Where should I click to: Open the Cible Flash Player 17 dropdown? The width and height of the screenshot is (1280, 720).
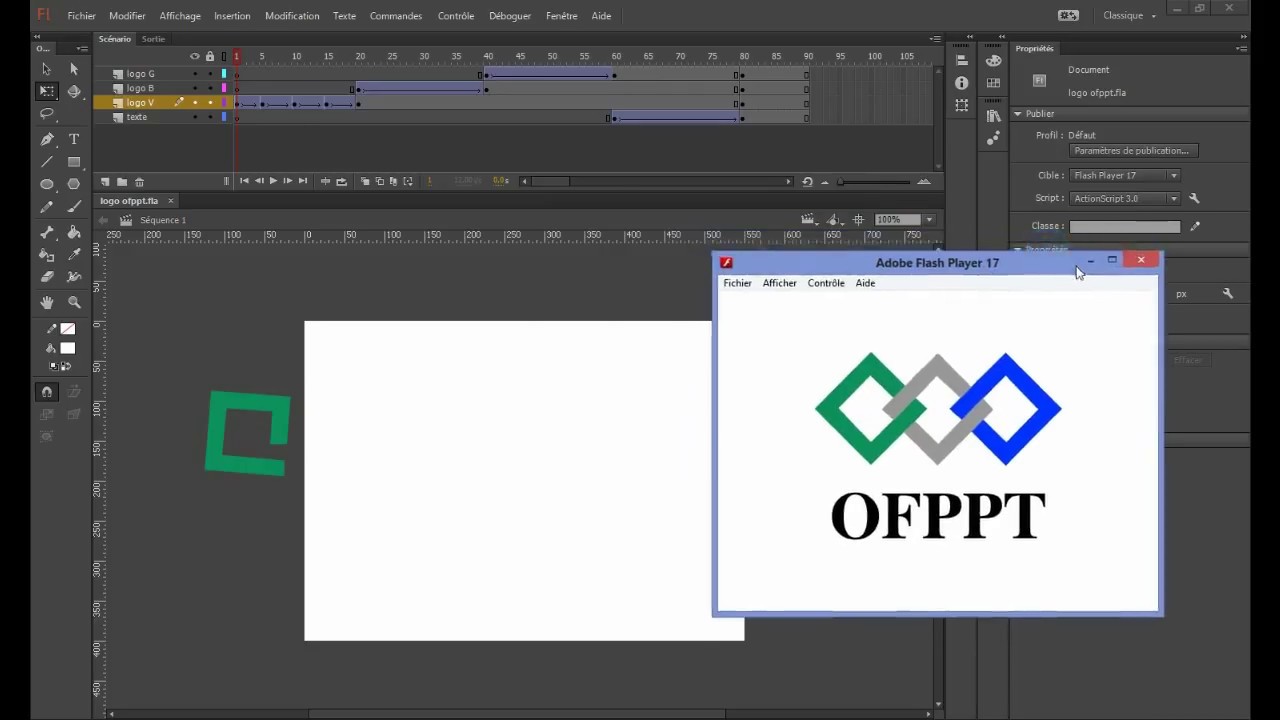[1125, 176]
